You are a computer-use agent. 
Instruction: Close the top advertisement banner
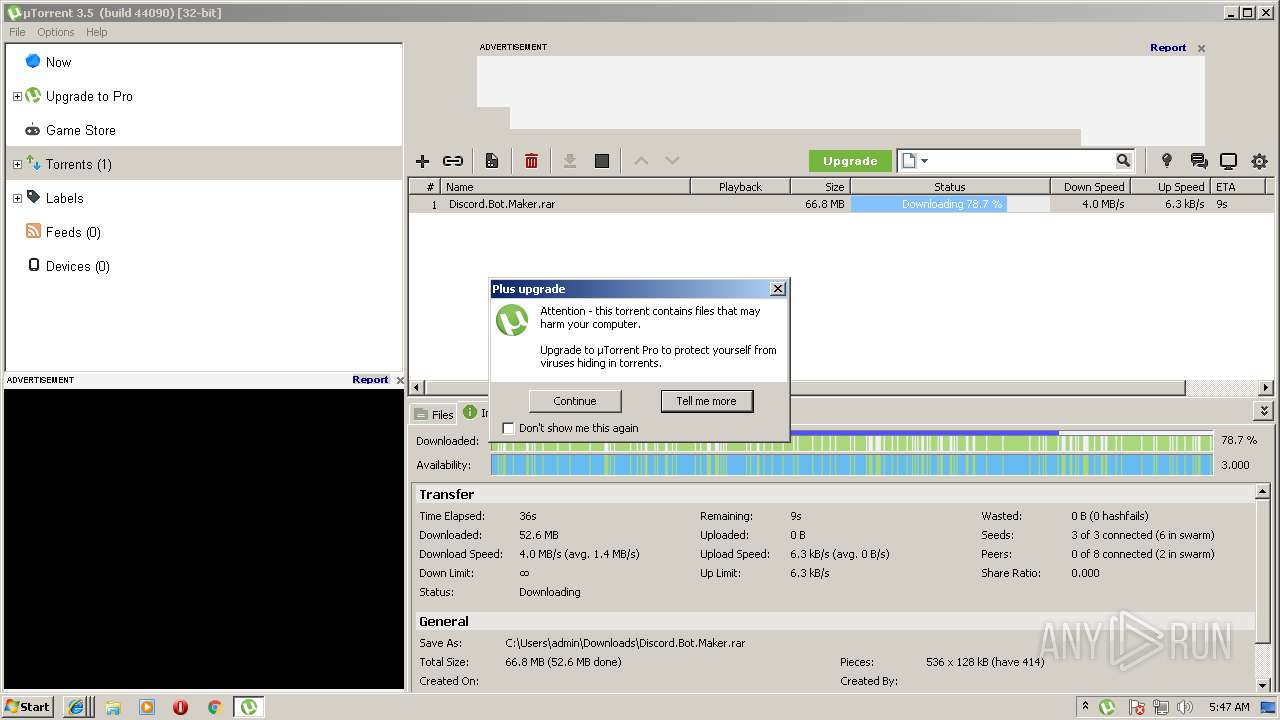click(1201, 48)
